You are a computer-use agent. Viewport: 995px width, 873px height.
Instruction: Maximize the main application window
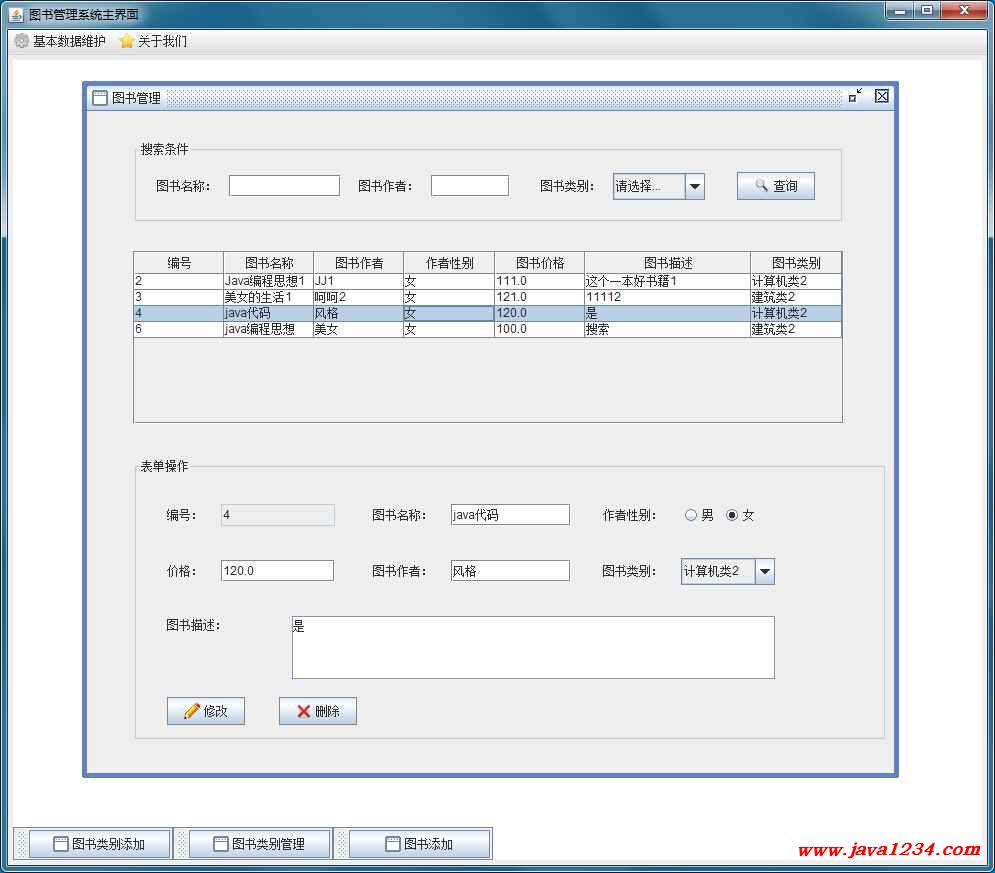[927, 11]
